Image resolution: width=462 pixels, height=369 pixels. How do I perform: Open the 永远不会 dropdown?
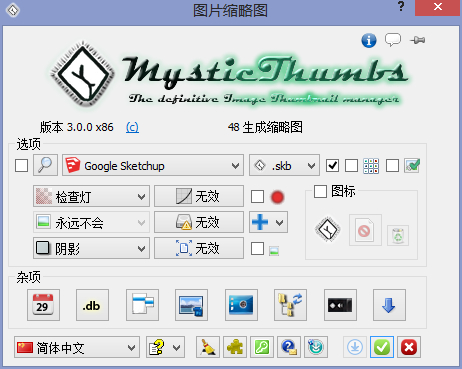tap(91, 222)
